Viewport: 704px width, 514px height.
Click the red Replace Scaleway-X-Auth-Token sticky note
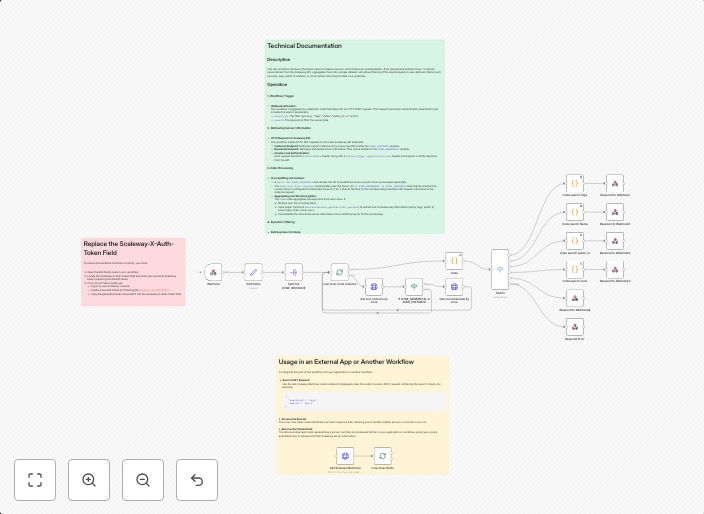pyautogui.click(x=132, y=271)
